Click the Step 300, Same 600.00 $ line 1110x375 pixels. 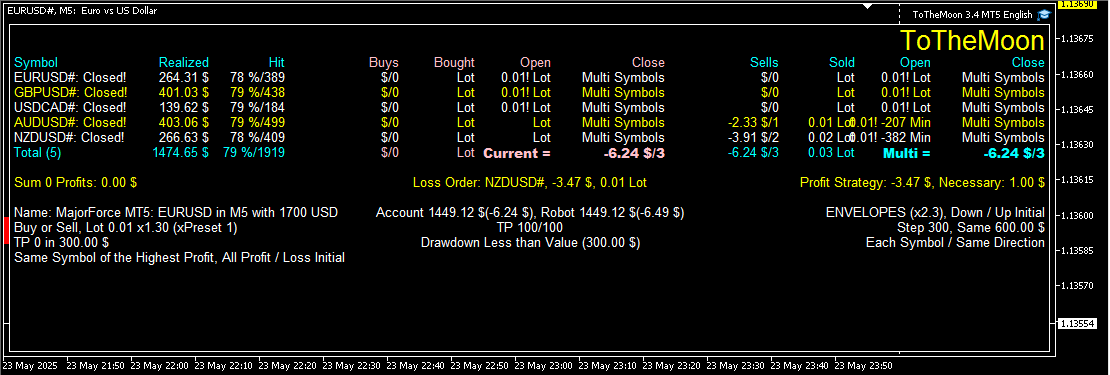[x=971, y=228]
